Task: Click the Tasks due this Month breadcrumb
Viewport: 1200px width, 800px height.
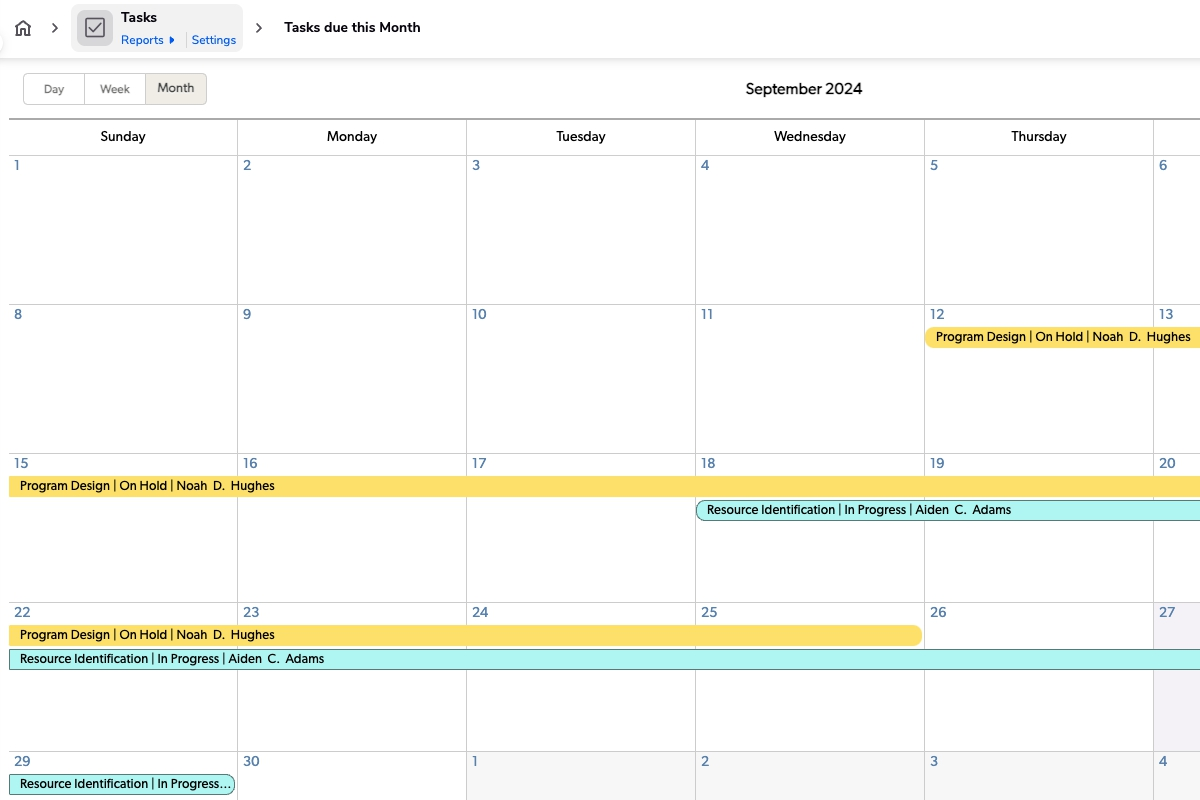Action: 352,28
